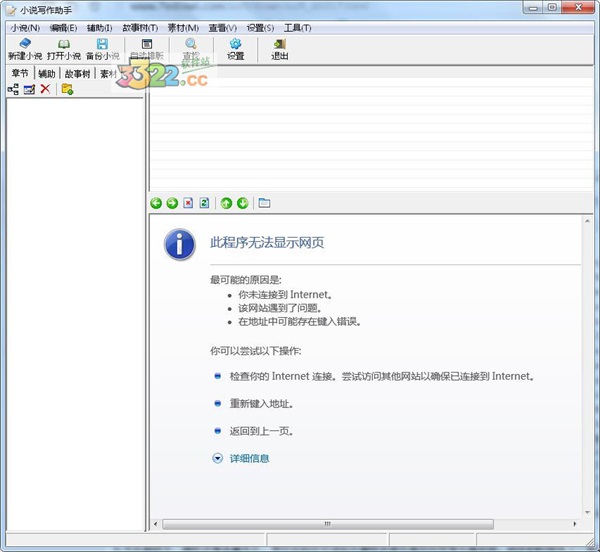Viewport: 600px width, 552px height.
Task: Click the edit chapter icon
Action: point(29,89)
